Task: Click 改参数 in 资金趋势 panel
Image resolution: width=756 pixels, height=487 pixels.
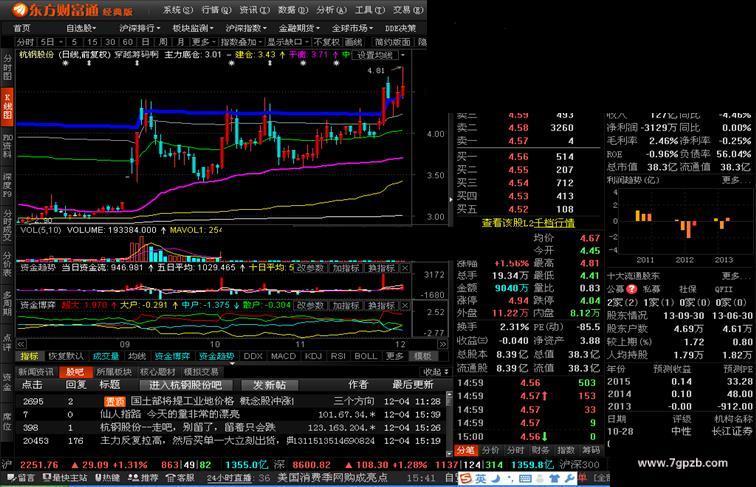Action: click(310, 268)
